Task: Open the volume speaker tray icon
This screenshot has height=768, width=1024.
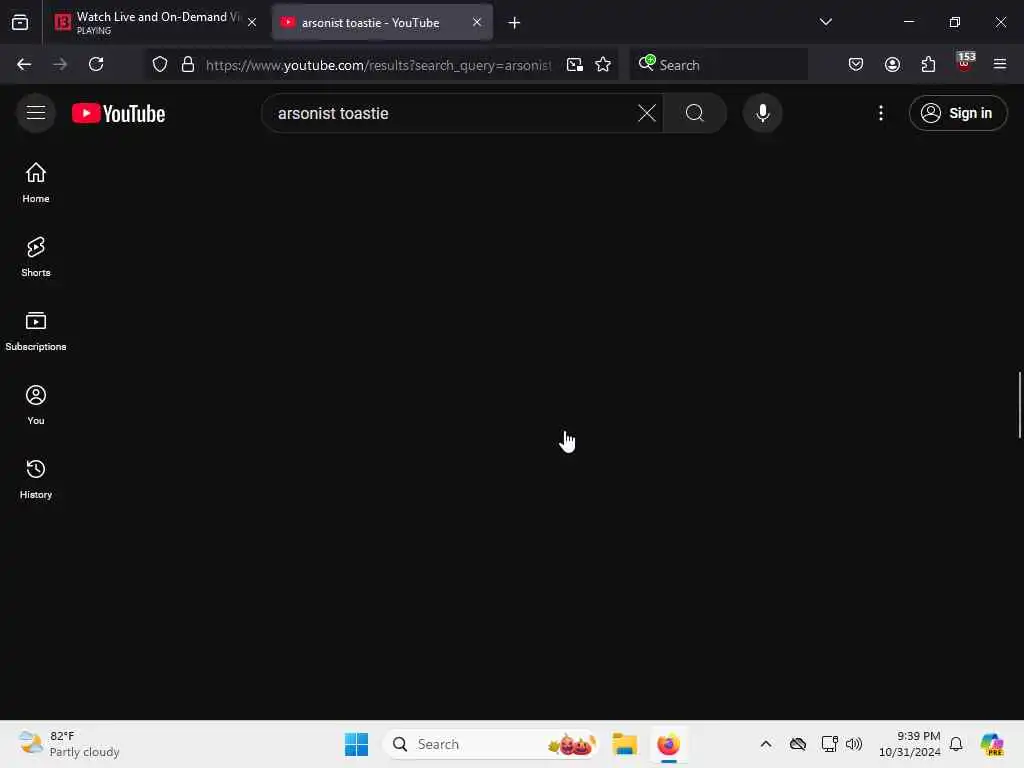Action: [854, 744]
